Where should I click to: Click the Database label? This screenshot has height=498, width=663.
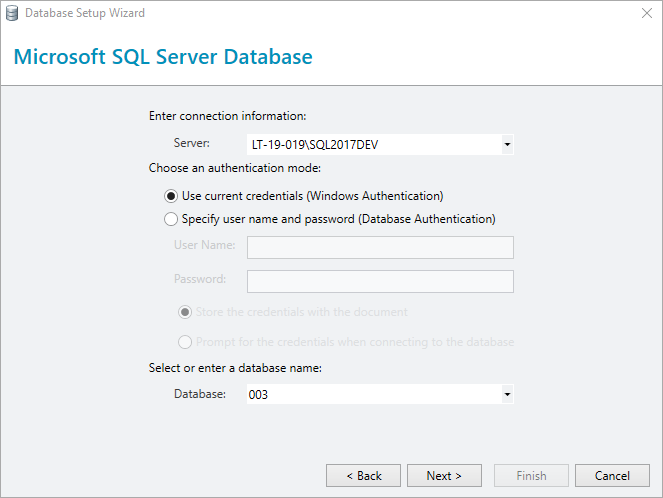(x=200, y=394)
